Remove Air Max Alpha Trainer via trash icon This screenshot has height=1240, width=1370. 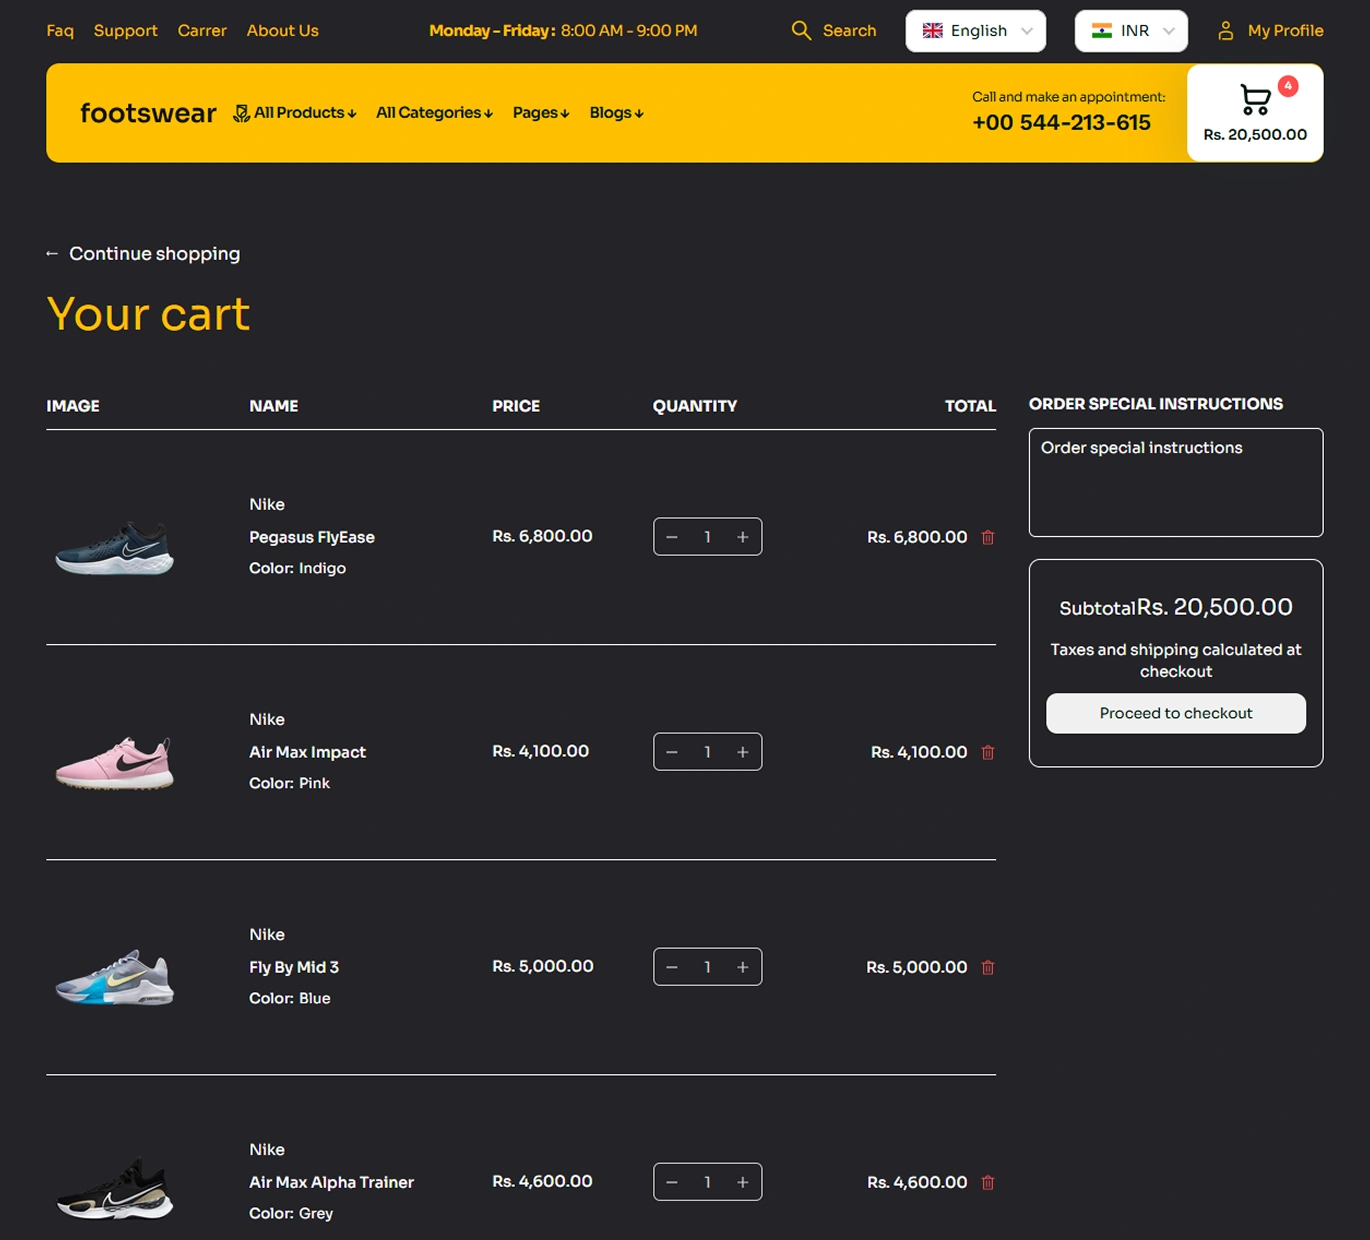[x=988, y=1182]
